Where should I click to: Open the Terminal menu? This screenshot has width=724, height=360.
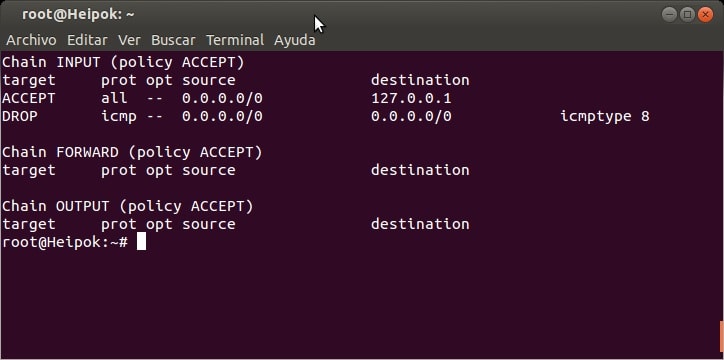235,40
